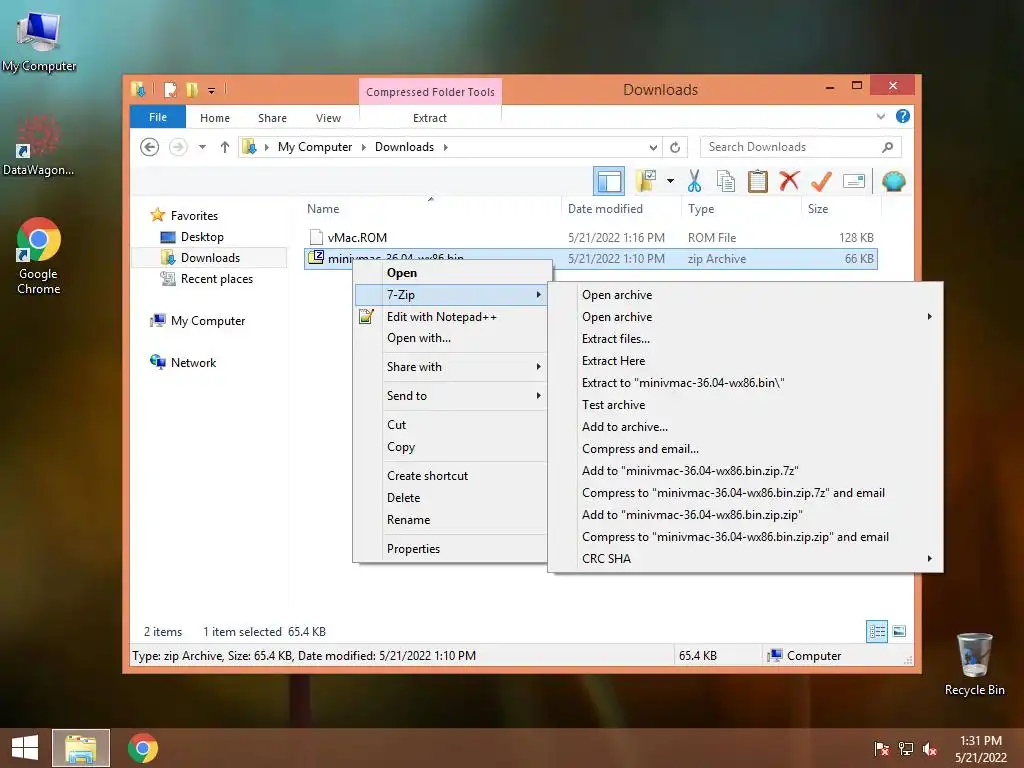Click the folder options icon in toolbar
This screenshot has height=768, width=1024.
[646, 181]
